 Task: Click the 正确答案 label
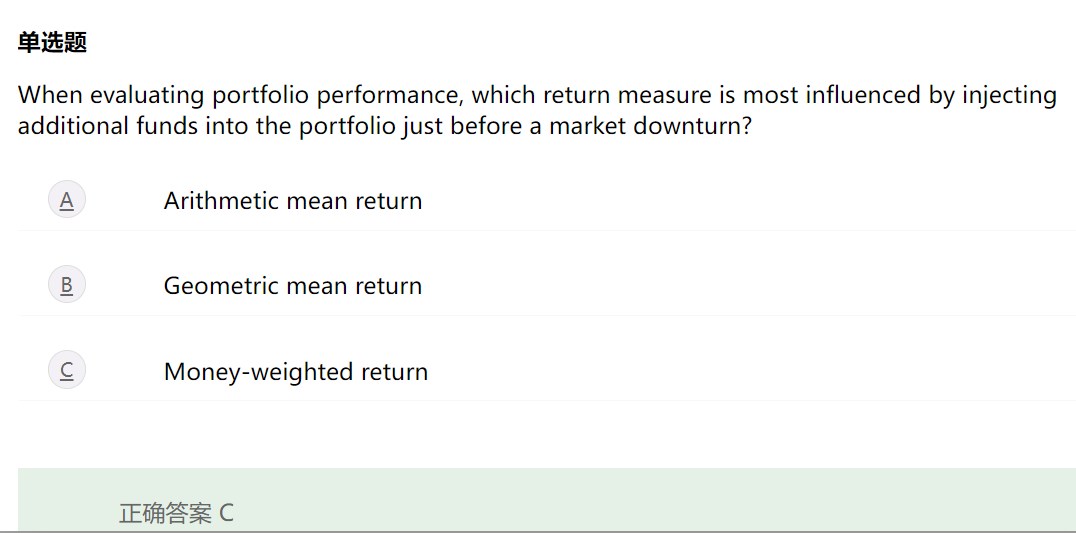pyautogui.click(x=165, y=514)
